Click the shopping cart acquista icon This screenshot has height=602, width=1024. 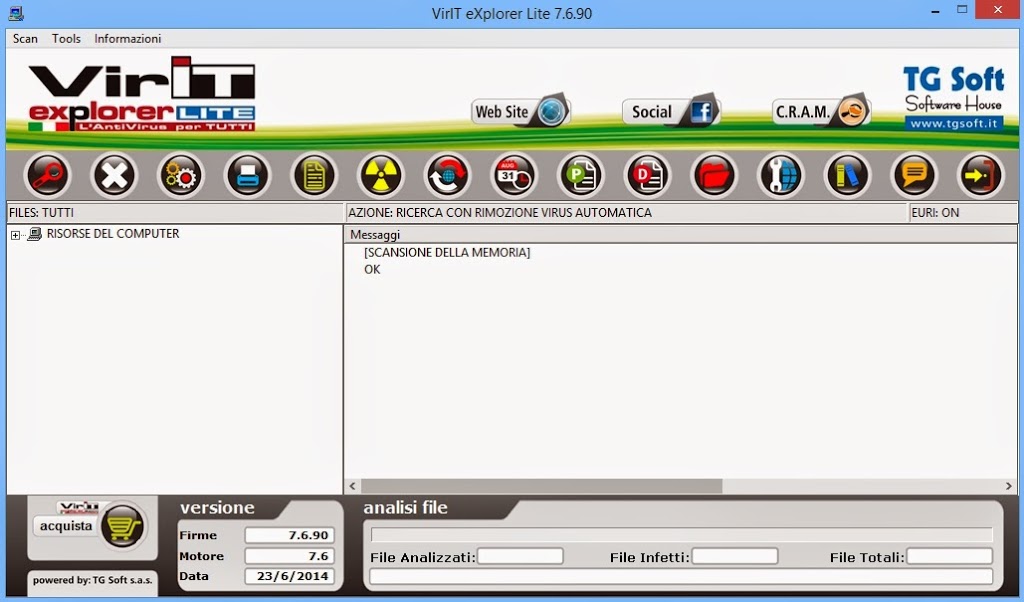[122, 526]
